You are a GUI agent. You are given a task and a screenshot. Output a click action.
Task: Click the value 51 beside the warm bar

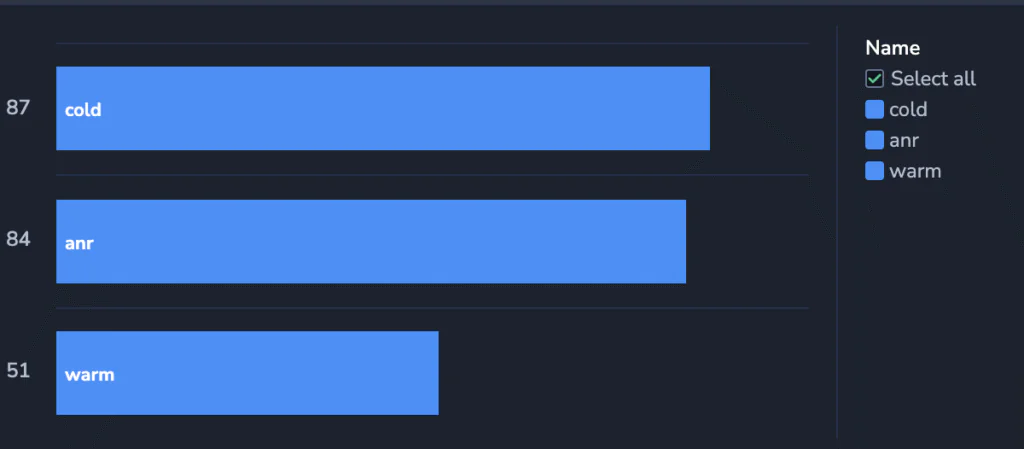18,371
